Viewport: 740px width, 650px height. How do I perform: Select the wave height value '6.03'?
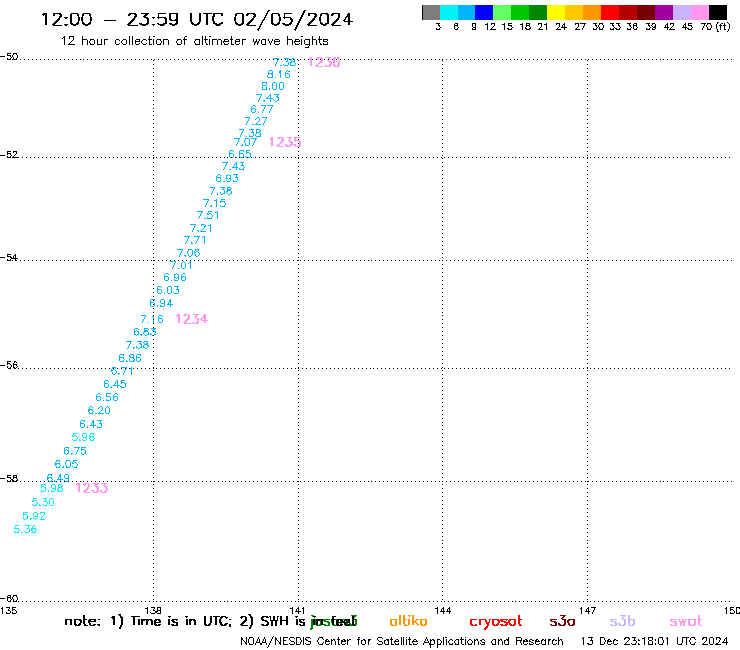[x=168, y=290]
